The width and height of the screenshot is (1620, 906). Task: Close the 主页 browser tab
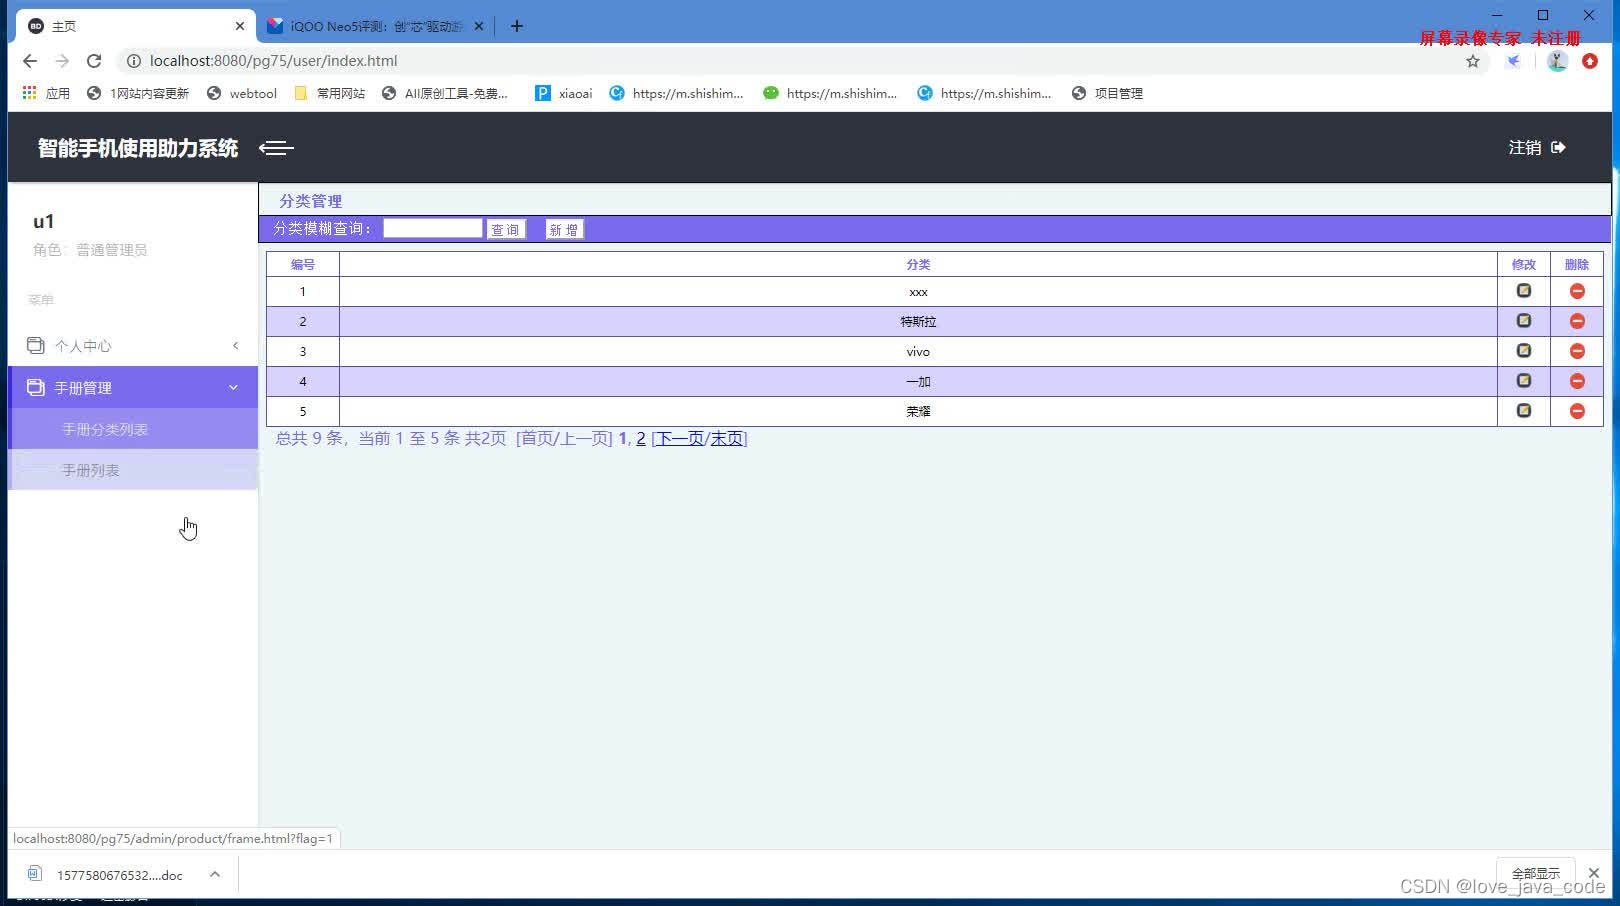pyautogui.click(x=240, y=26)
